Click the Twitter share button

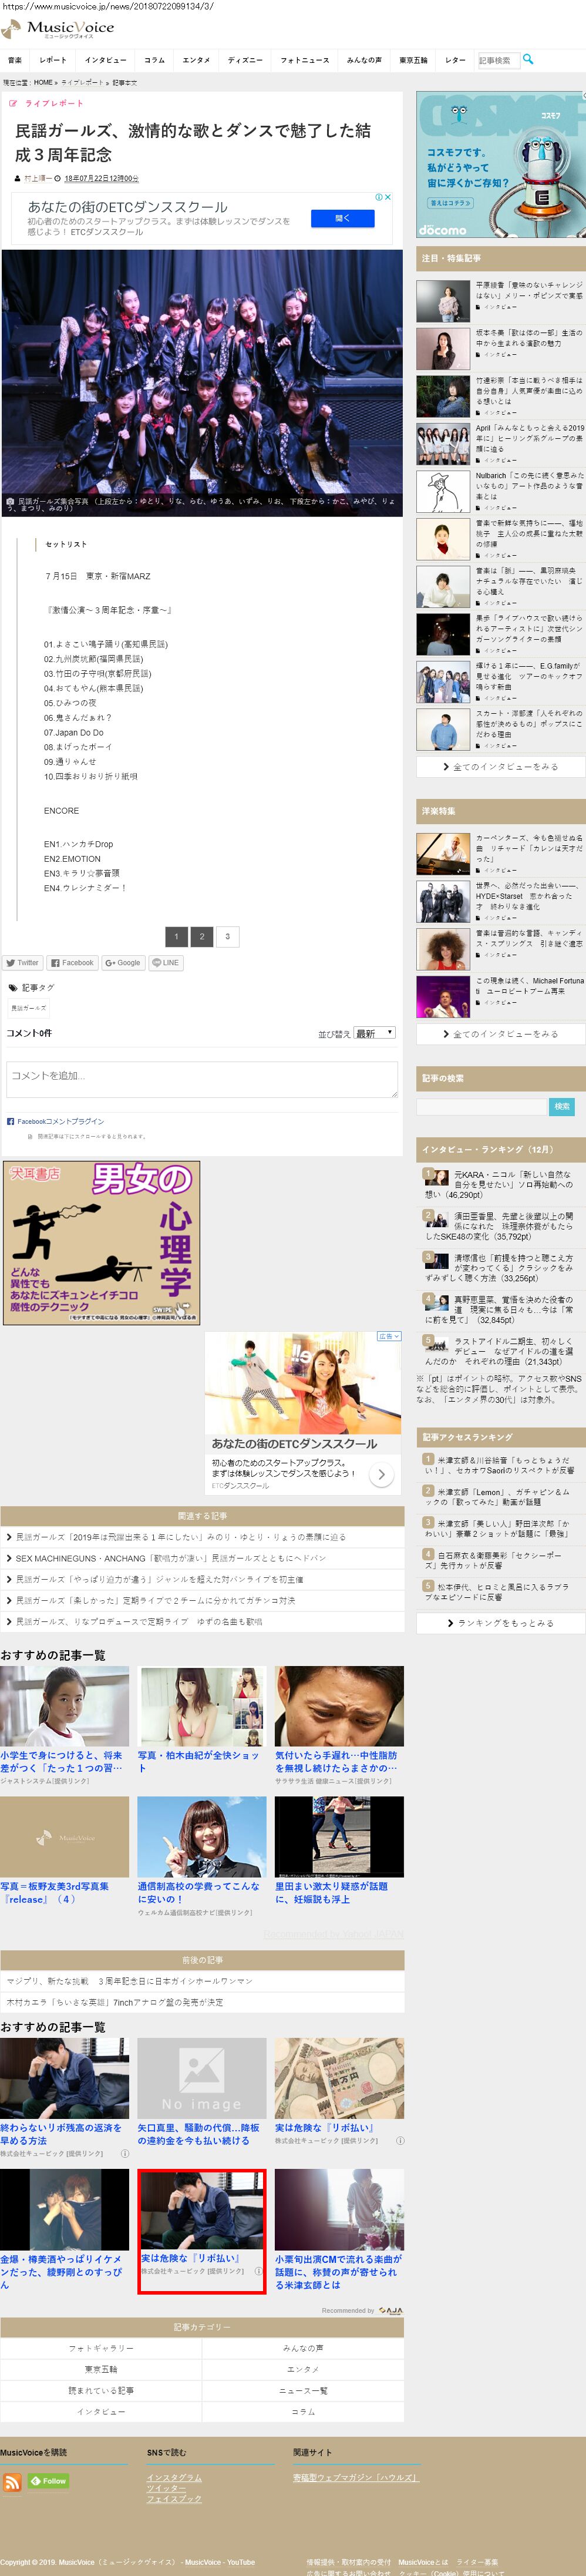pyautogui.click(x=22, y=963)
